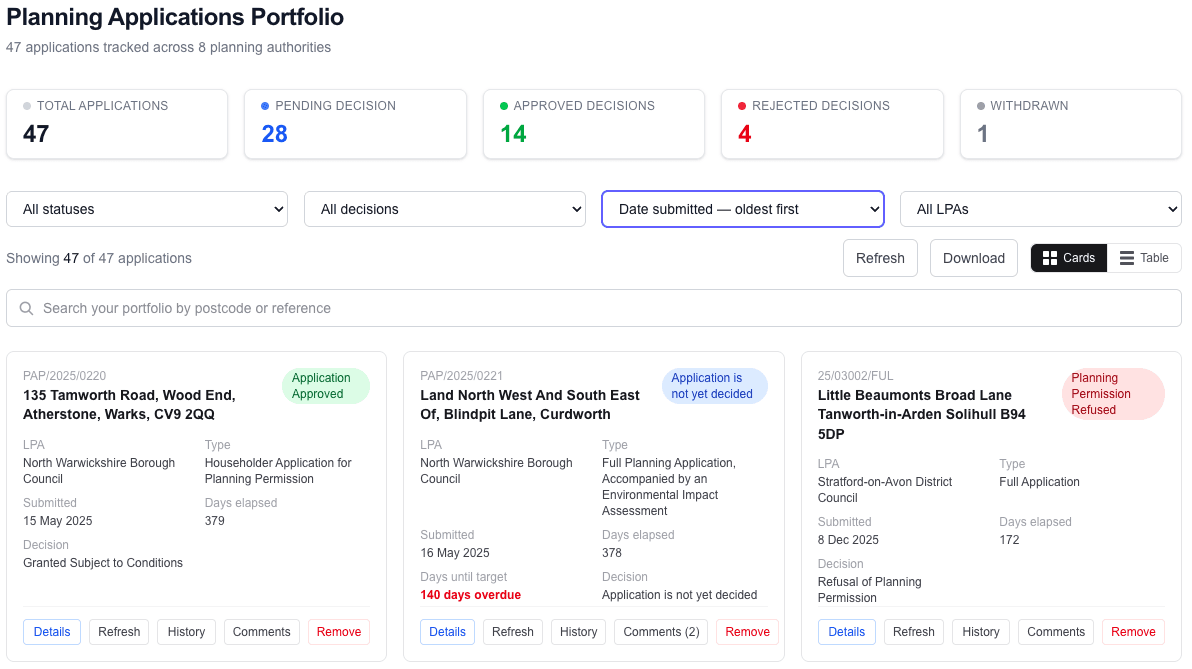Open Details for Blindpit Lane application

447,632
